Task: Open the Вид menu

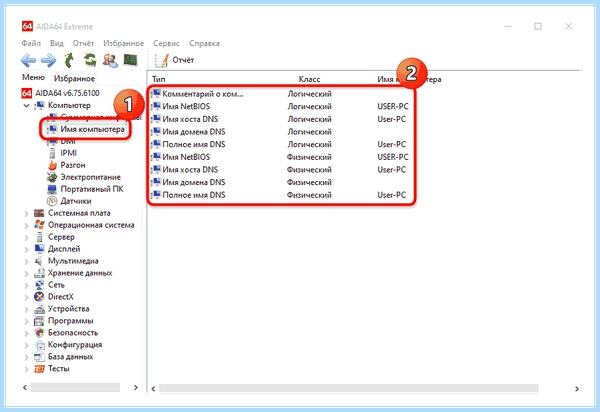Action: [57, 43]
